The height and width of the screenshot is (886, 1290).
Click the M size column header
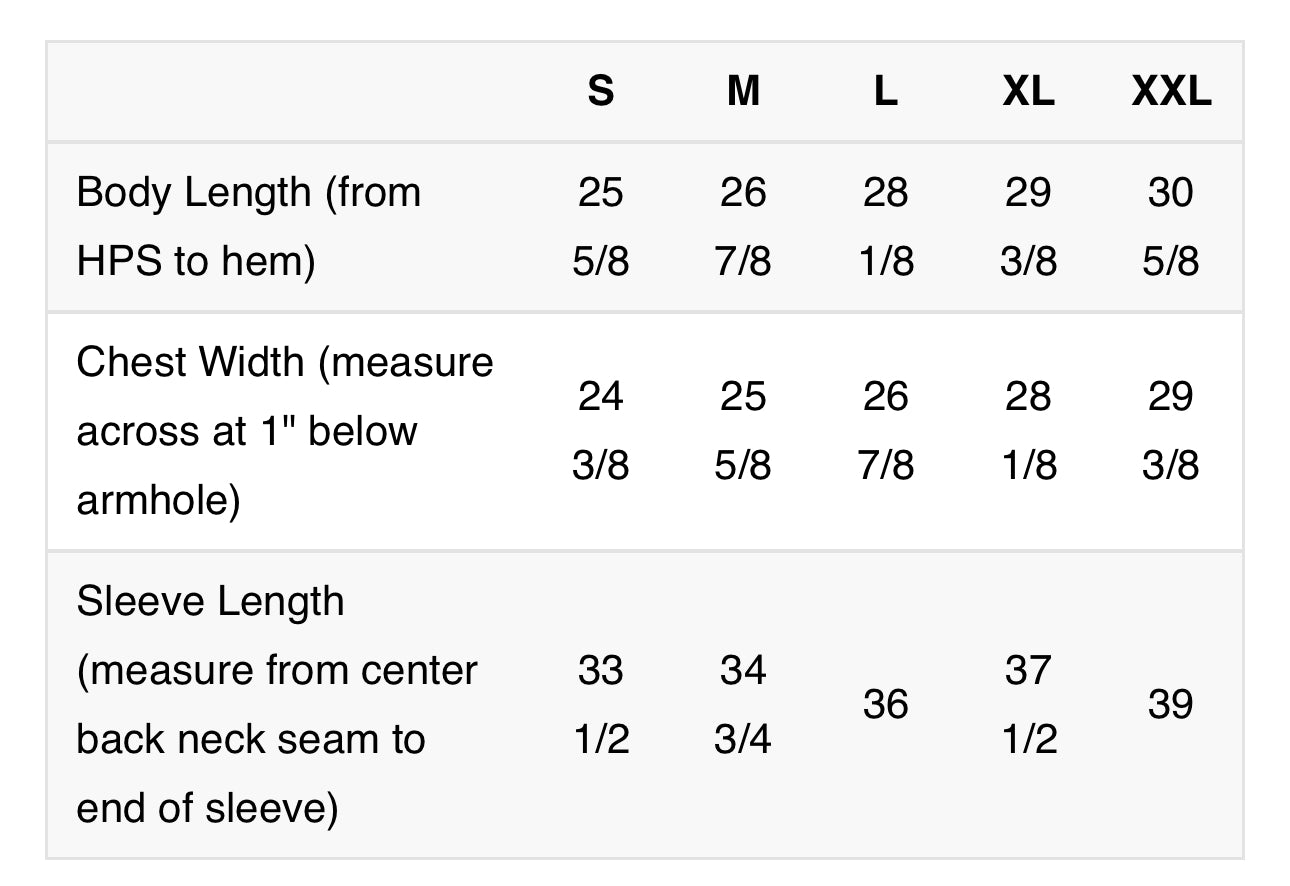pyautogui.click(x=743, y=92)
